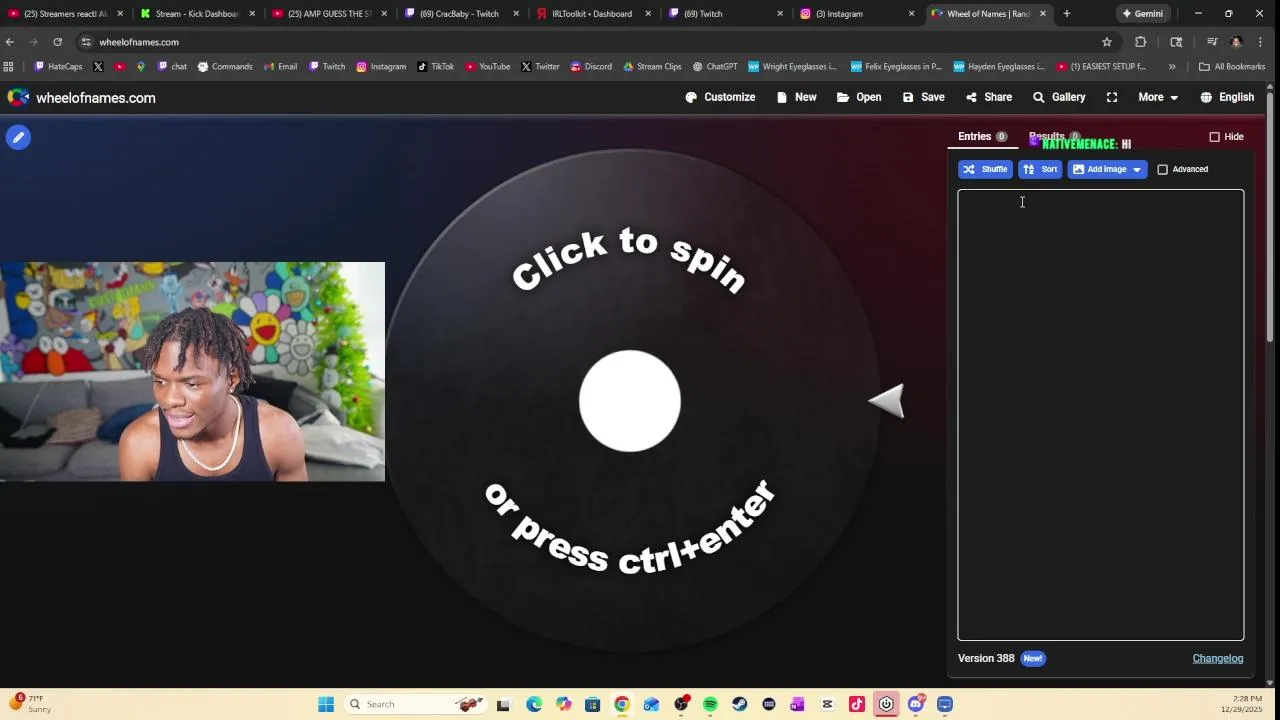Click the wheelofnames.com logo

81,98
